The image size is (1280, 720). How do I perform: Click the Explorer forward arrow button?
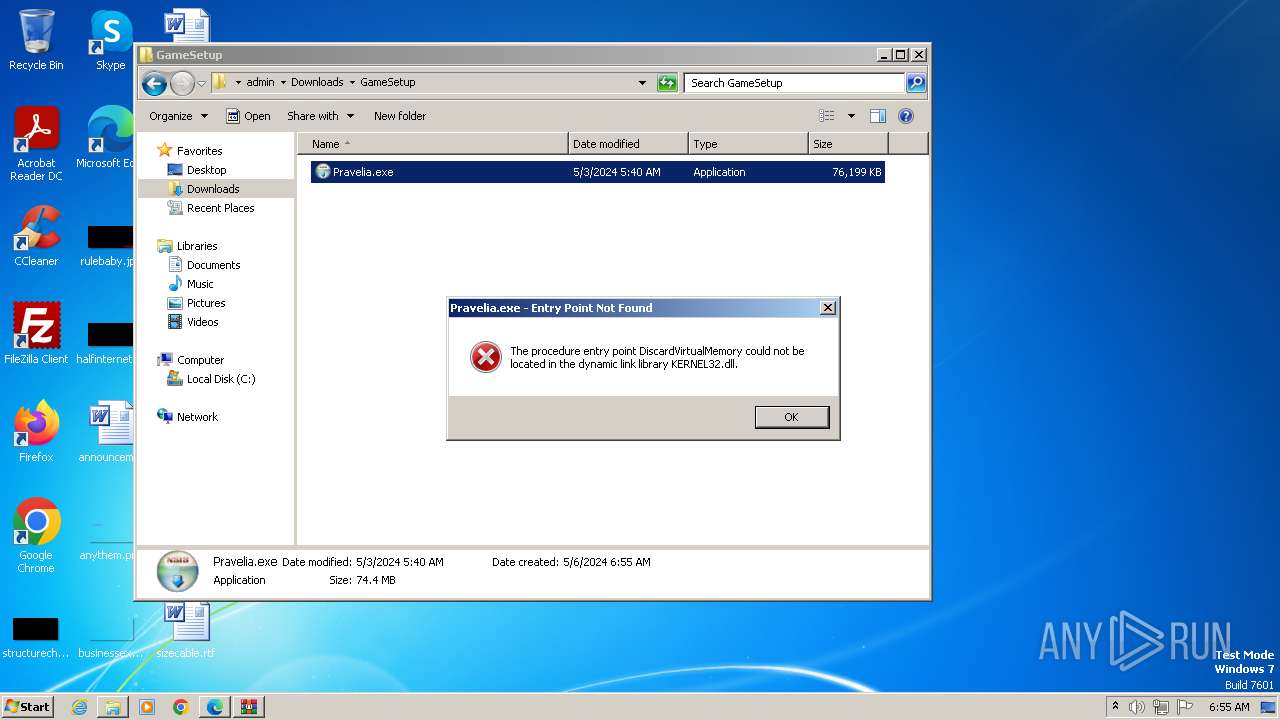point(182,83)
